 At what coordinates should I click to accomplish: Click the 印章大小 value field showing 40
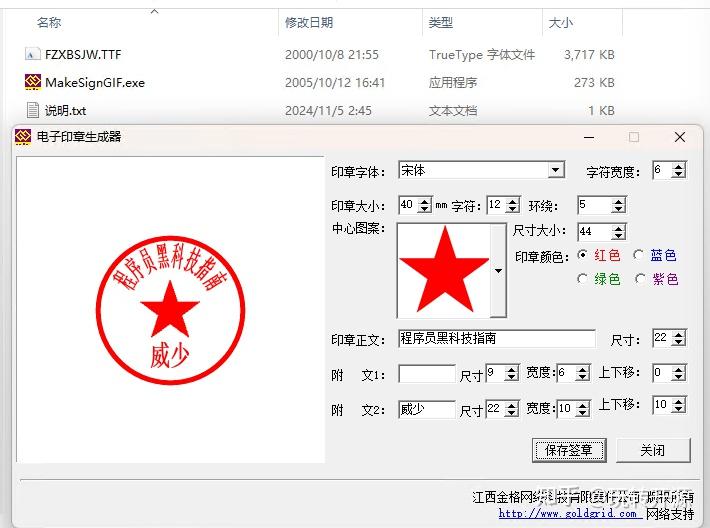408,205
